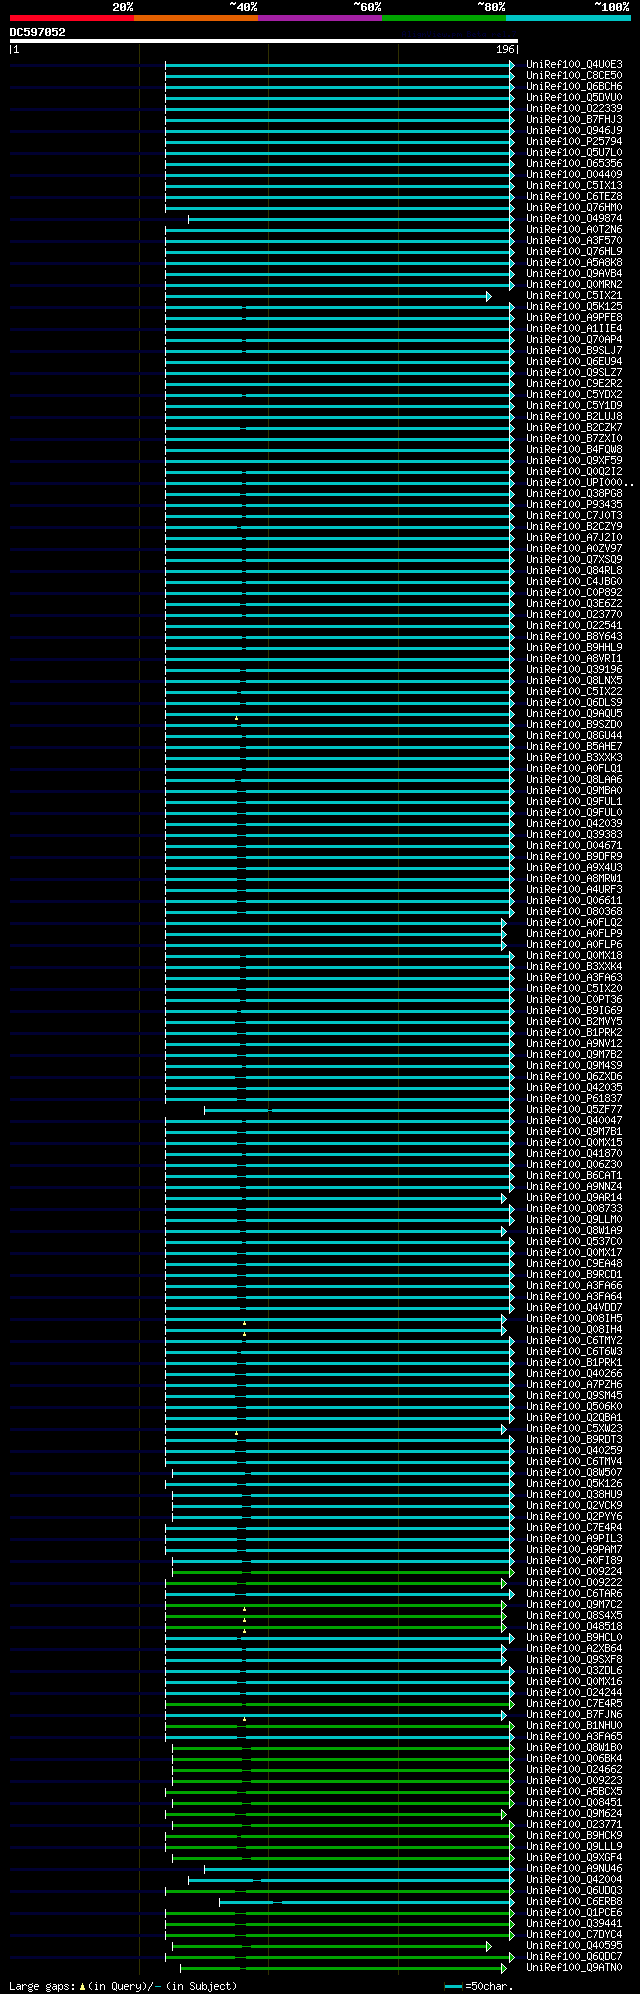Click UniRef100_Q537C0 label
The image size is (640, 1994).
click(x=574, y=1241)
